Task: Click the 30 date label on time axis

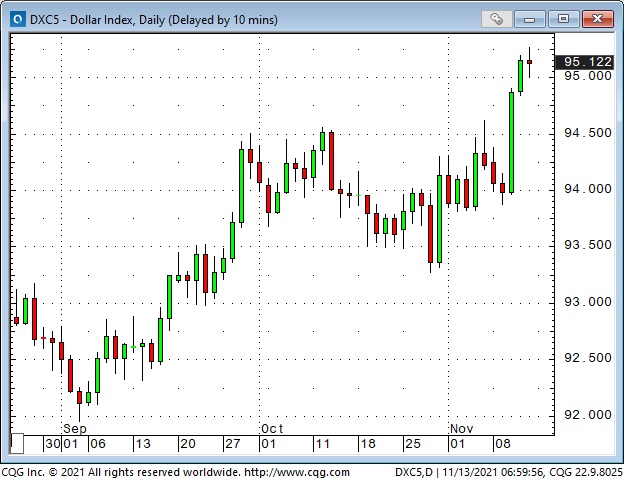Action: [53, 444]
